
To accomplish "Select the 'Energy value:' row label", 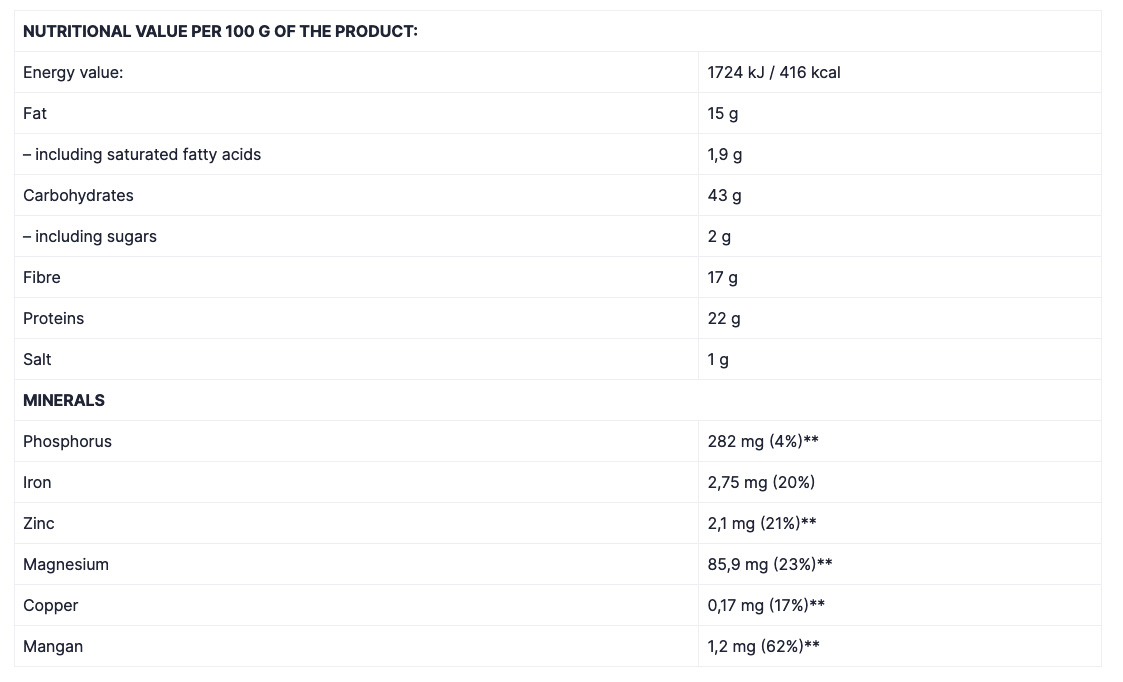I will [x=73, y=73].
